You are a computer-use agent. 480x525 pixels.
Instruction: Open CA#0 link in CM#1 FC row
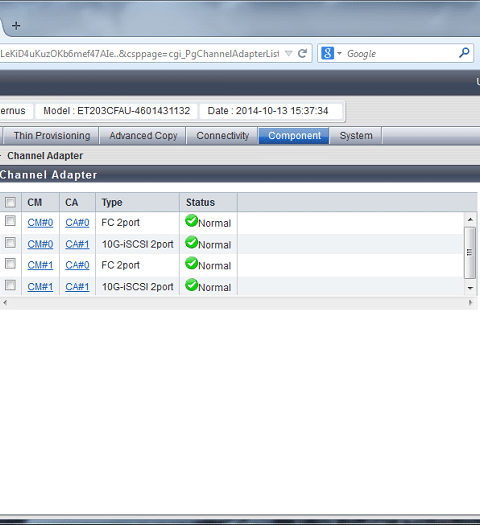[77, 265]
